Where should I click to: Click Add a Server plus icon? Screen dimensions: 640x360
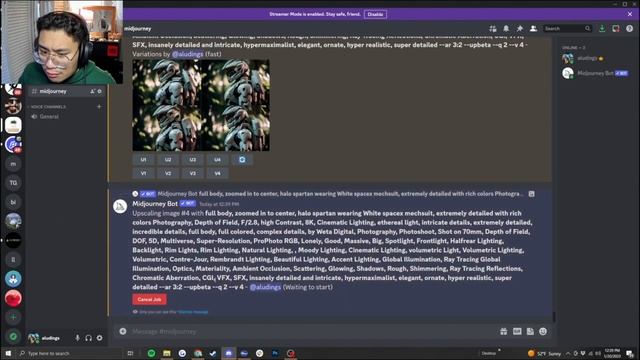[x=13, y=317]
